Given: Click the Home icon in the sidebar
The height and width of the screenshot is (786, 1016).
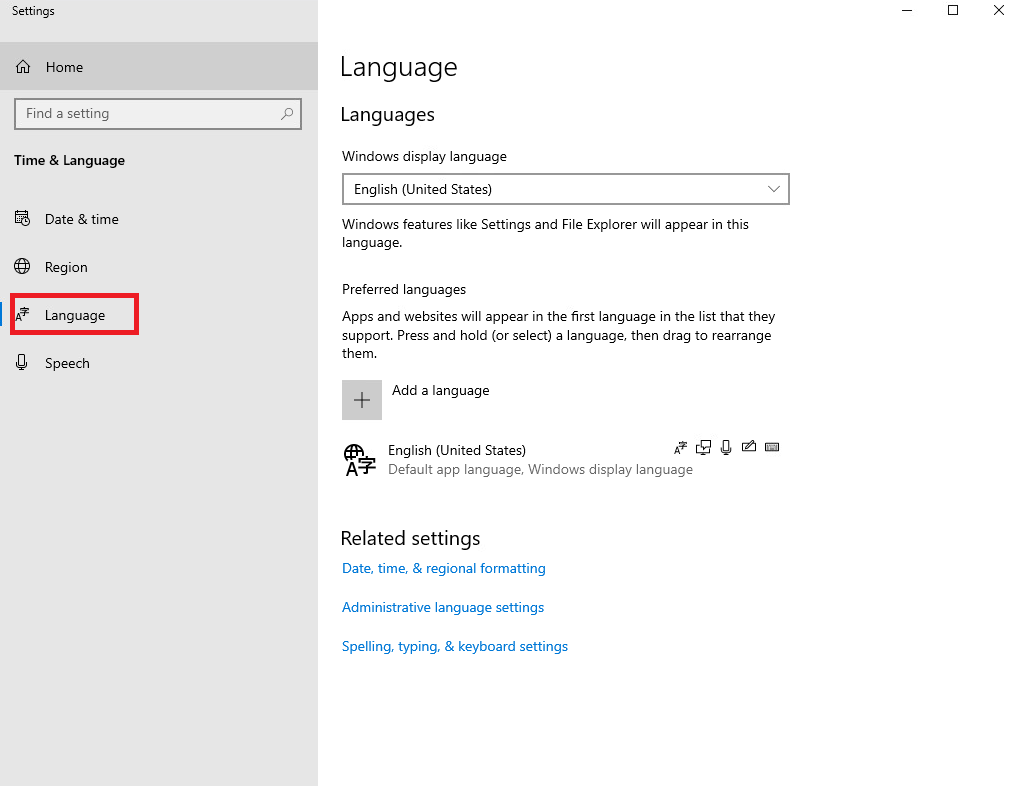Looking at the screenshot, I should point(22,66).
